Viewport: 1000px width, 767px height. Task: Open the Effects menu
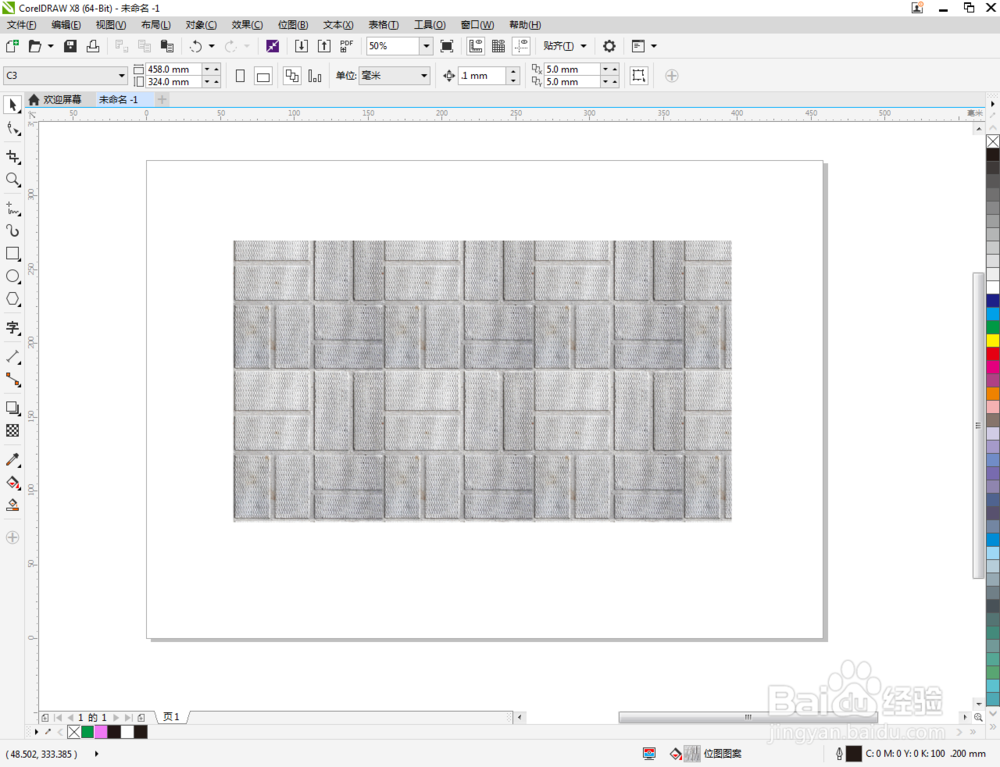[247, 25]
